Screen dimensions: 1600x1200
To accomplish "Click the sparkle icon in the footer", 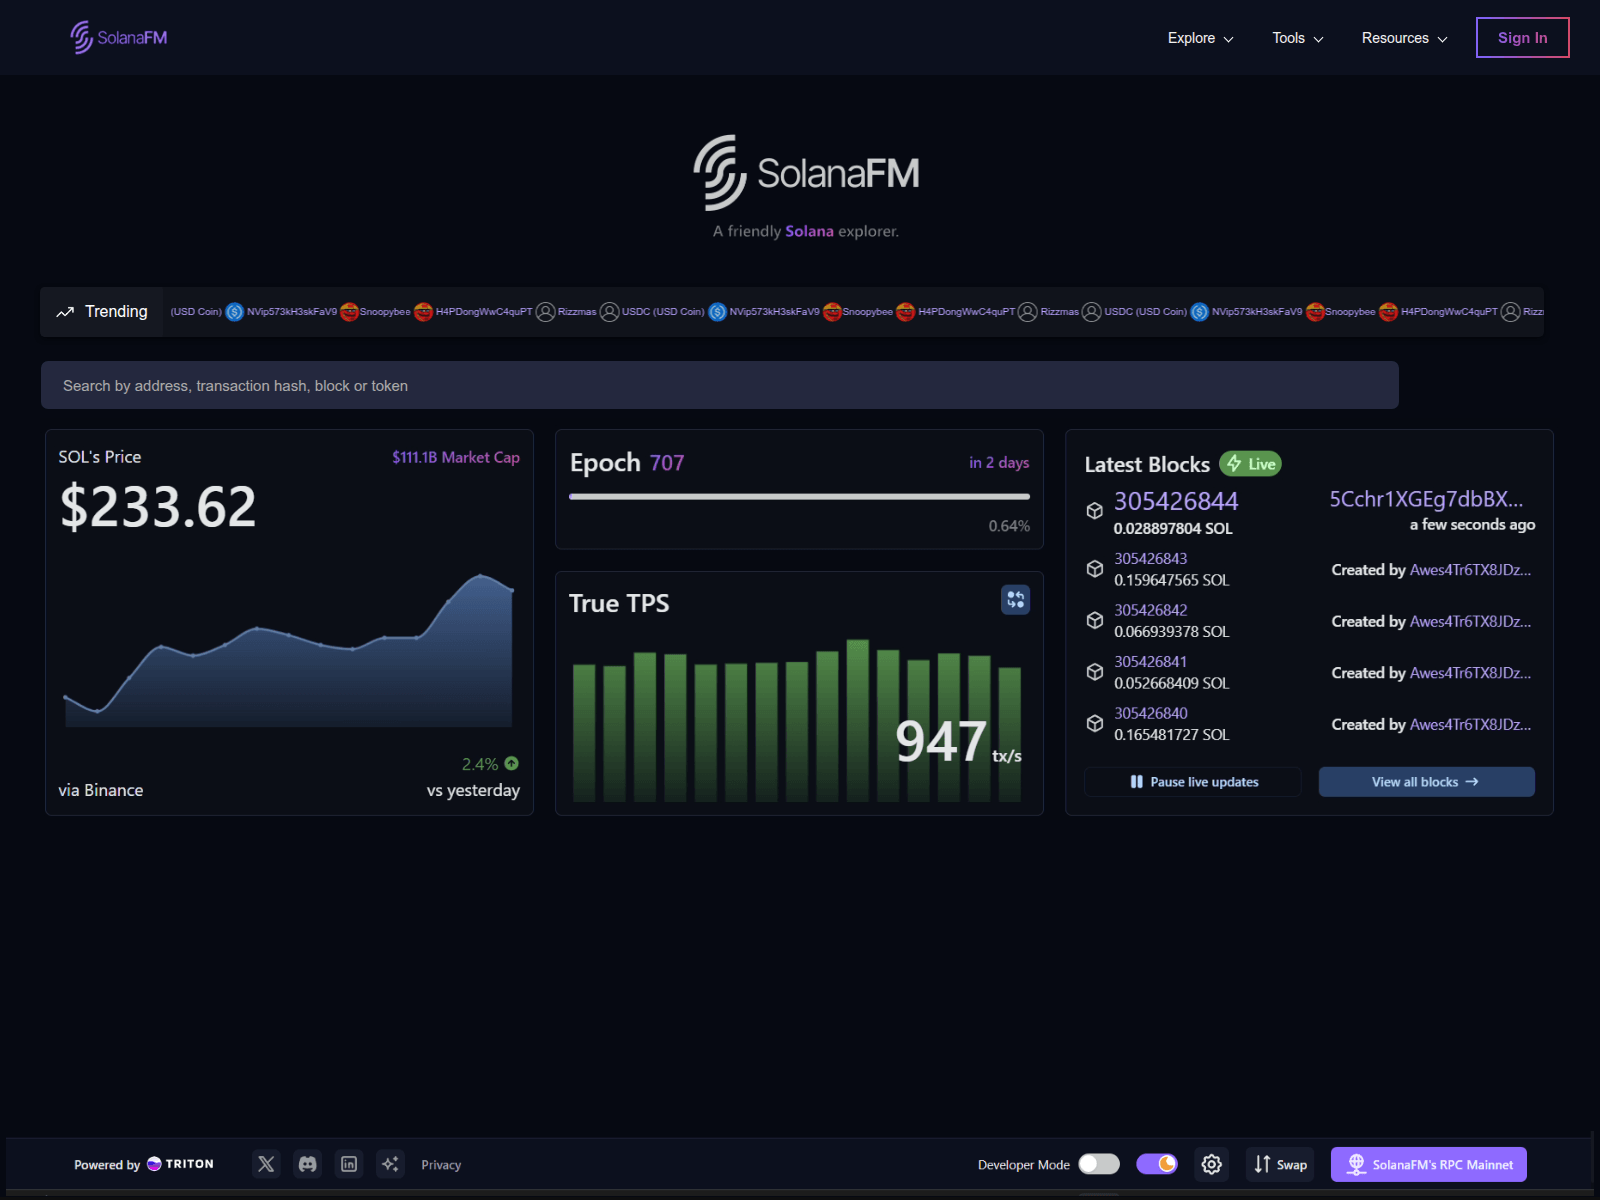I will [x=390, y=1164].
